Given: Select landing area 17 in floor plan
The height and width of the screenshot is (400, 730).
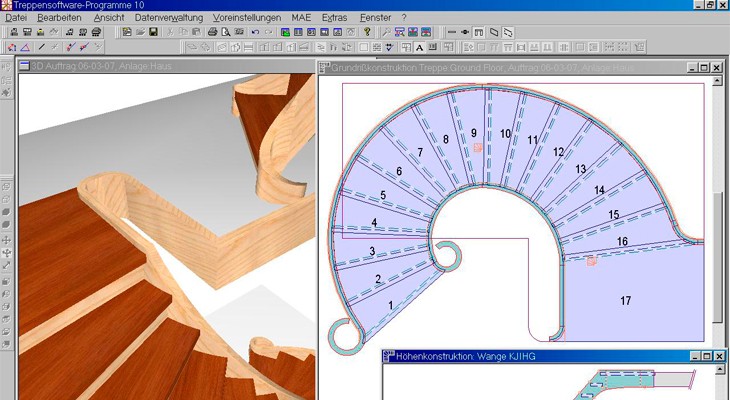Looking at the screenshot, I should [x=626, y=300].
